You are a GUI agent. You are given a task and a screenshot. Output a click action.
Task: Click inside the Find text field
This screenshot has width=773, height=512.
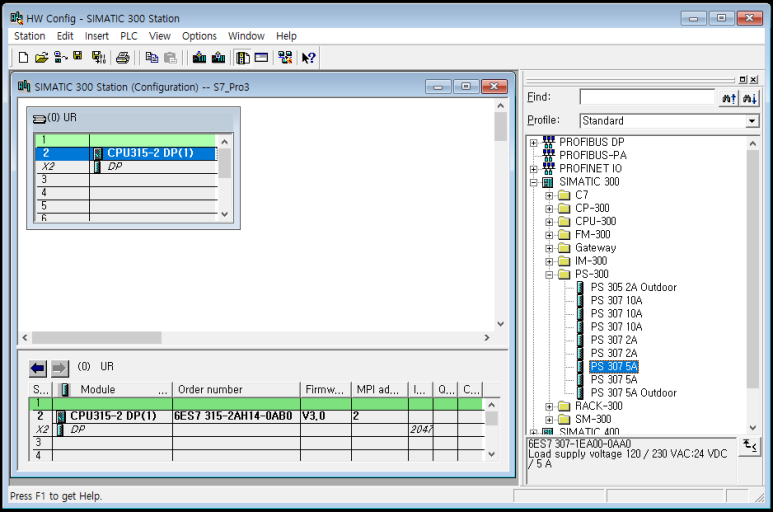click(x=647, y=98)
